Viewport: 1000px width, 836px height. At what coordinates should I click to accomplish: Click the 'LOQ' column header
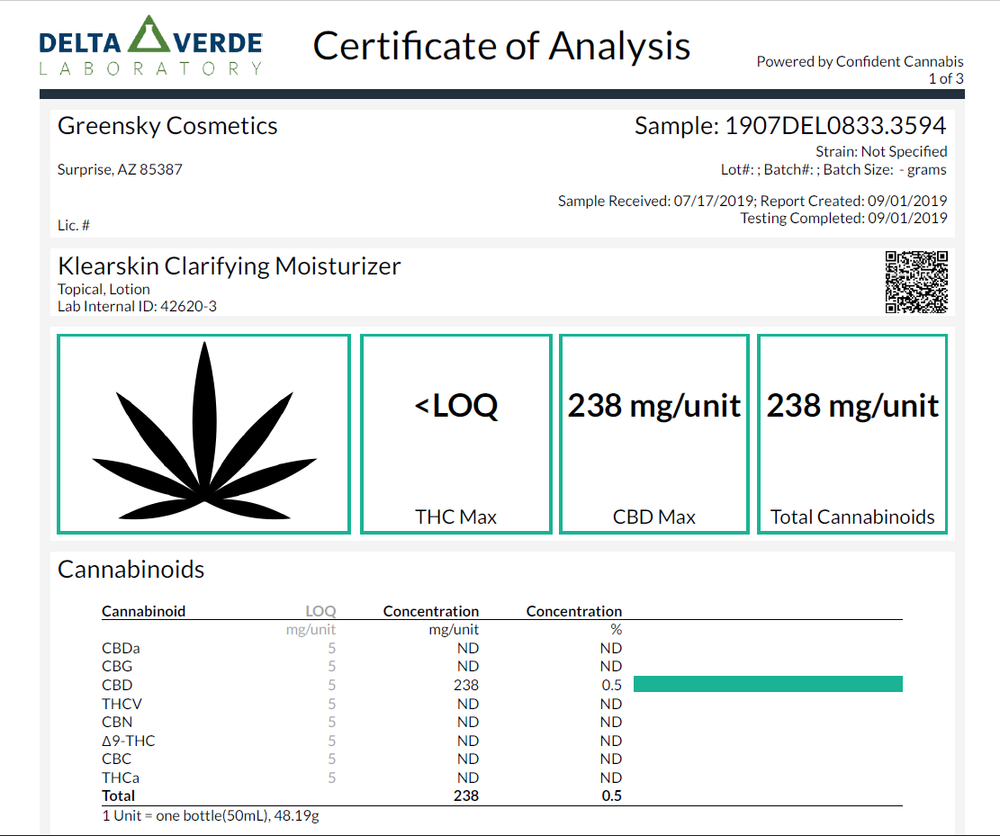(321, 611)
